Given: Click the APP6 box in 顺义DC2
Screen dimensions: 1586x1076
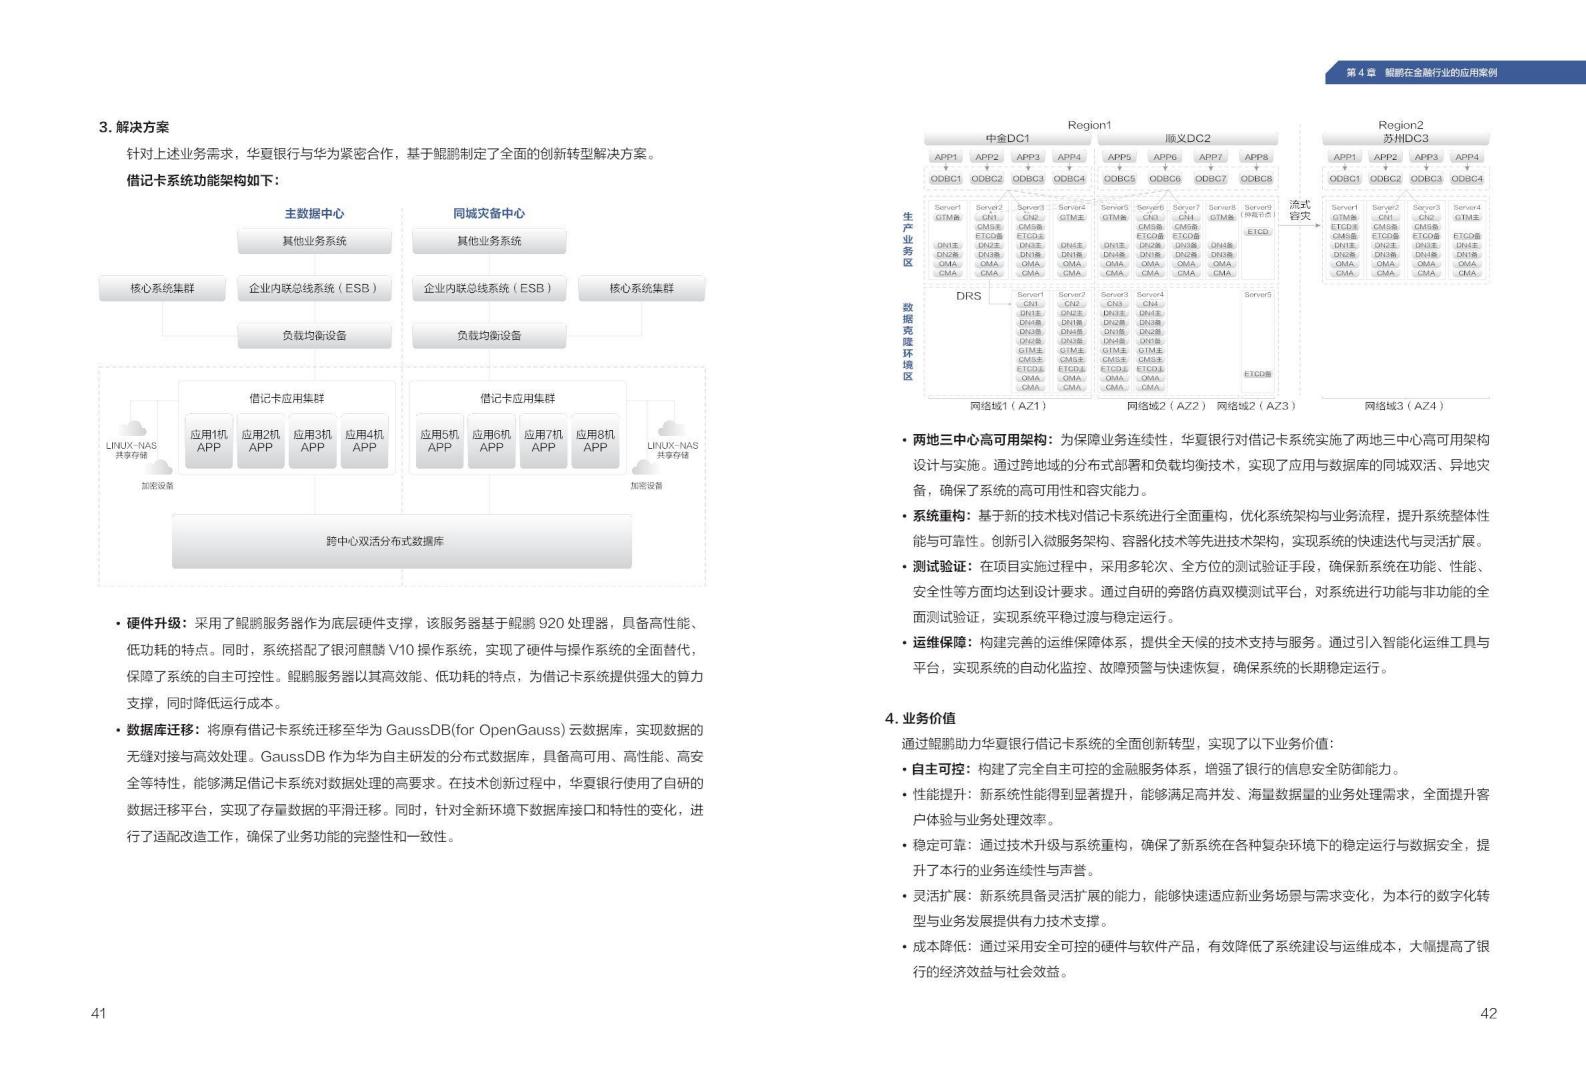Looking at the screenshot, I should pyautogui.click(x=1165, y=157).
